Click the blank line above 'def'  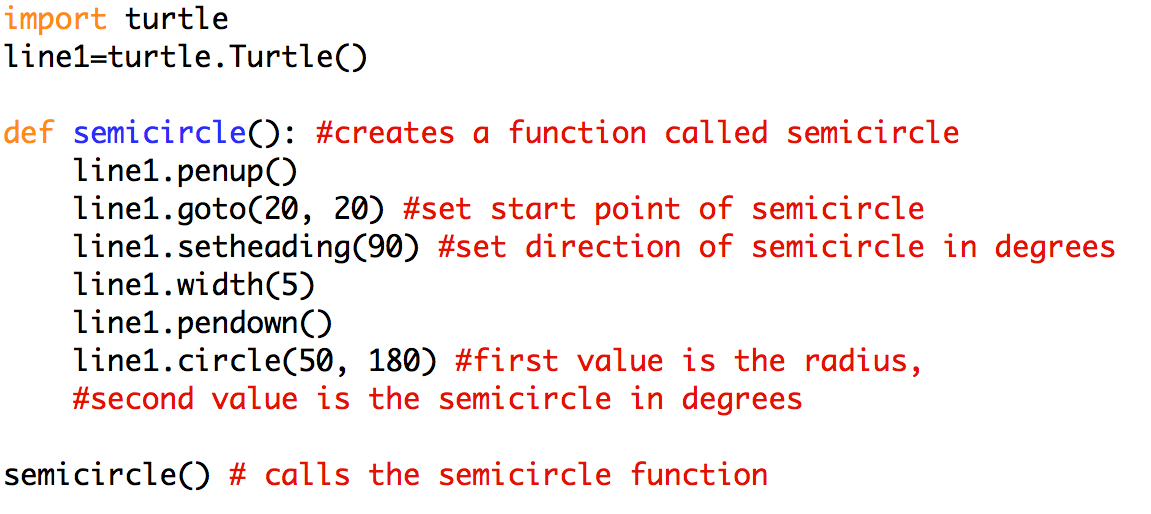[300, 95]
